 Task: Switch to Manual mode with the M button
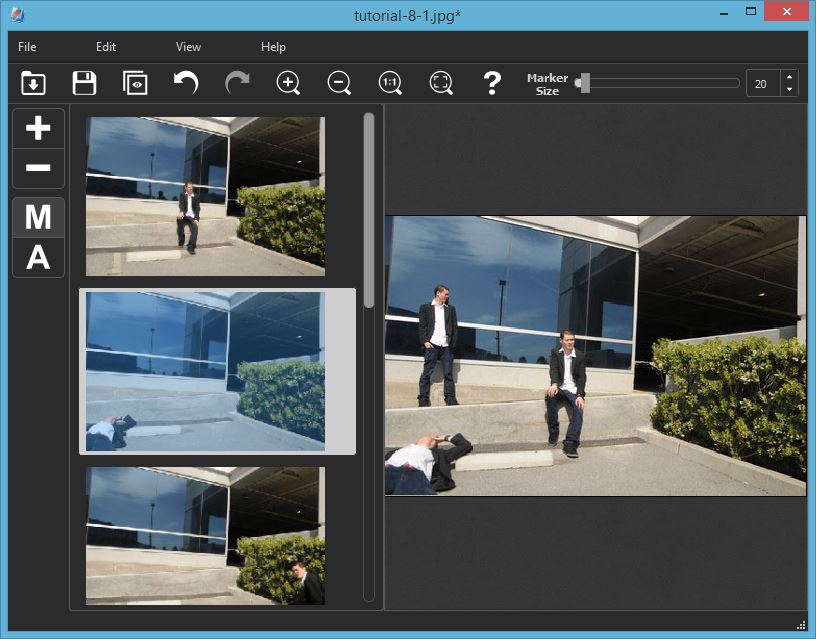pyautogui.click(x=38, y=218)
